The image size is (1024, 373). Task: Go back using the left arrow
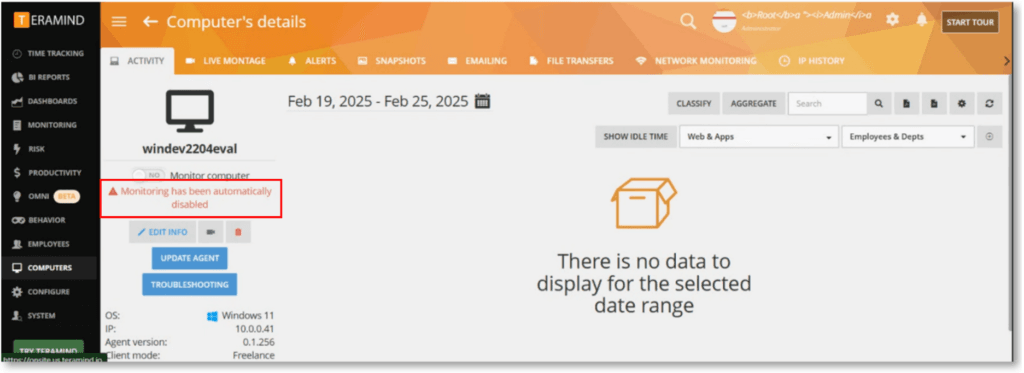[x=150, y=22]
